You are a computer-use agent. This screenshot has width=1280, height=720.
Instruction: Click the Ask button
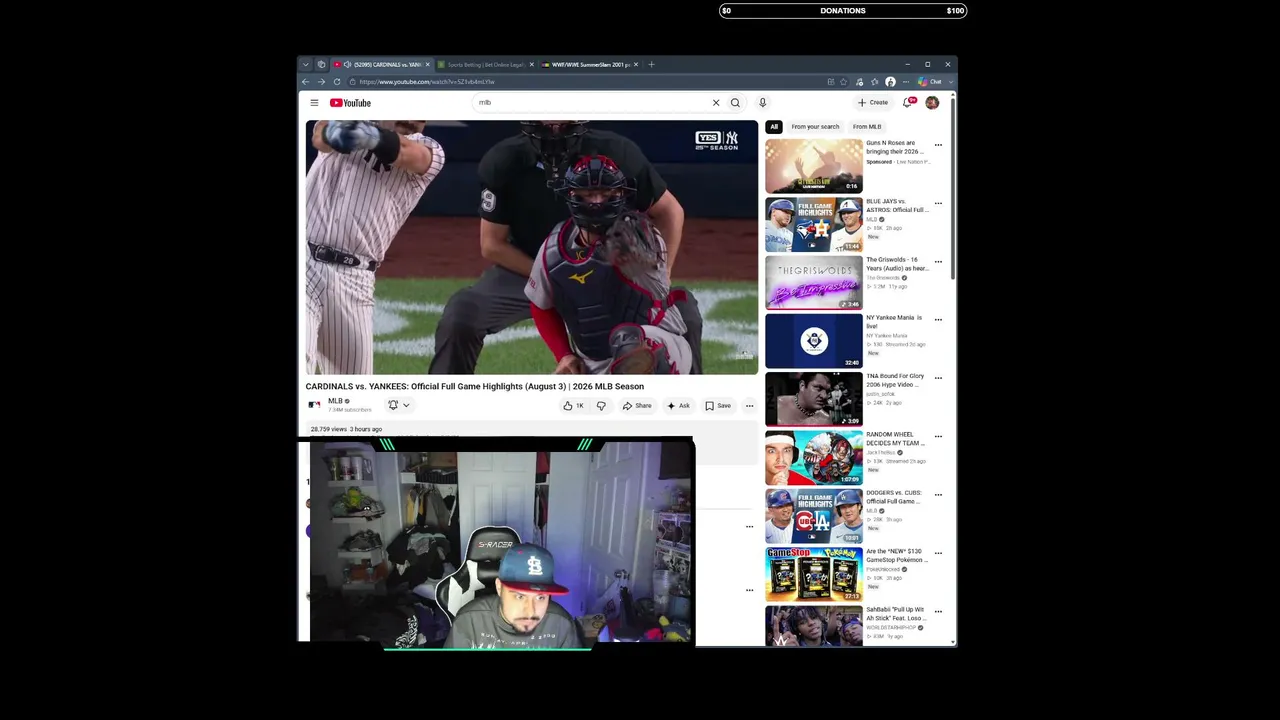tap(679, 405)
